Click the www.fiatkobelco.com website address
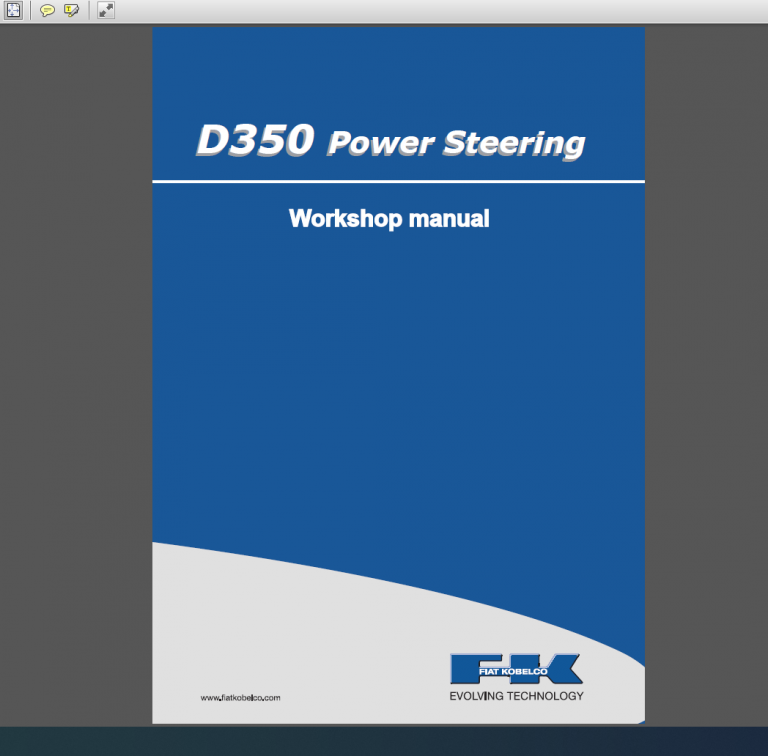The image size is (768, 756). (x=240, y=698)
